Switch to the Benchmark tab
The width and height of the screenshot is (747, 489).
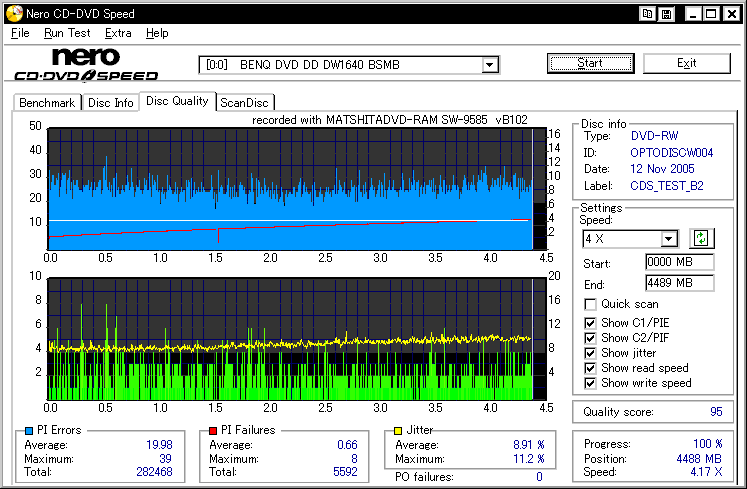[x=47, y=102]
